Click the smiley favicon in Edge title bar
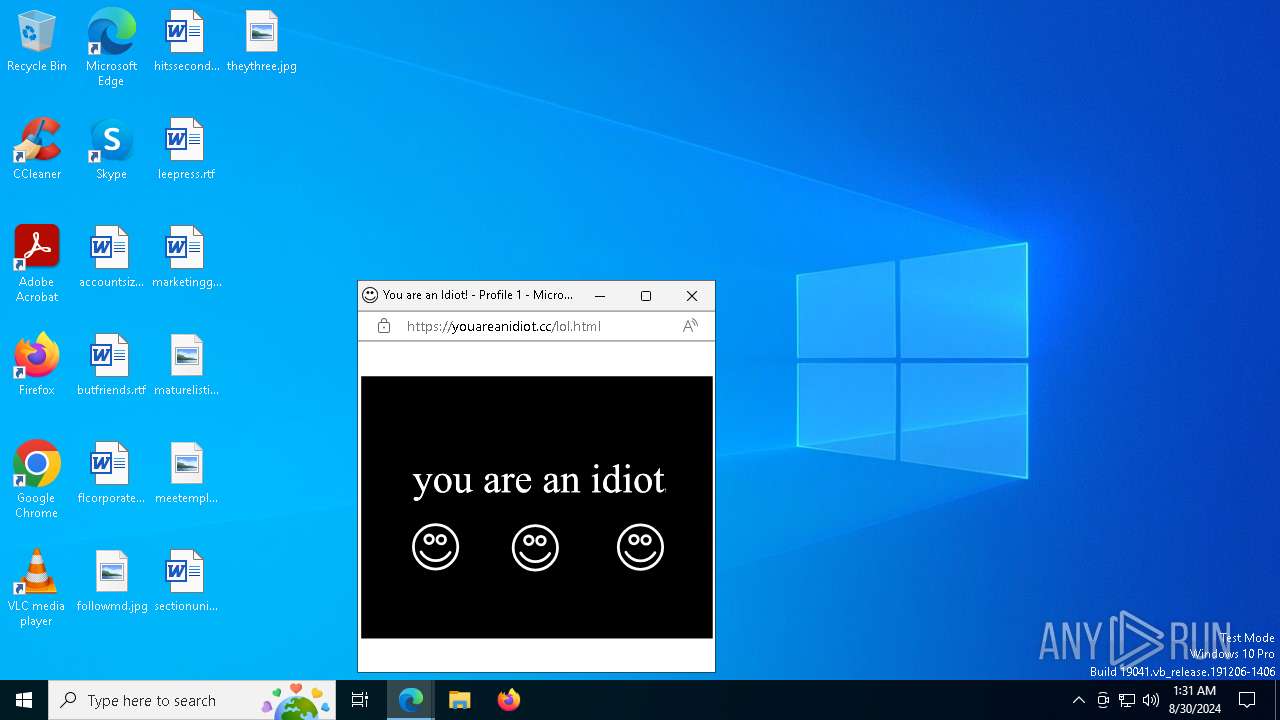 click(370, 295)
